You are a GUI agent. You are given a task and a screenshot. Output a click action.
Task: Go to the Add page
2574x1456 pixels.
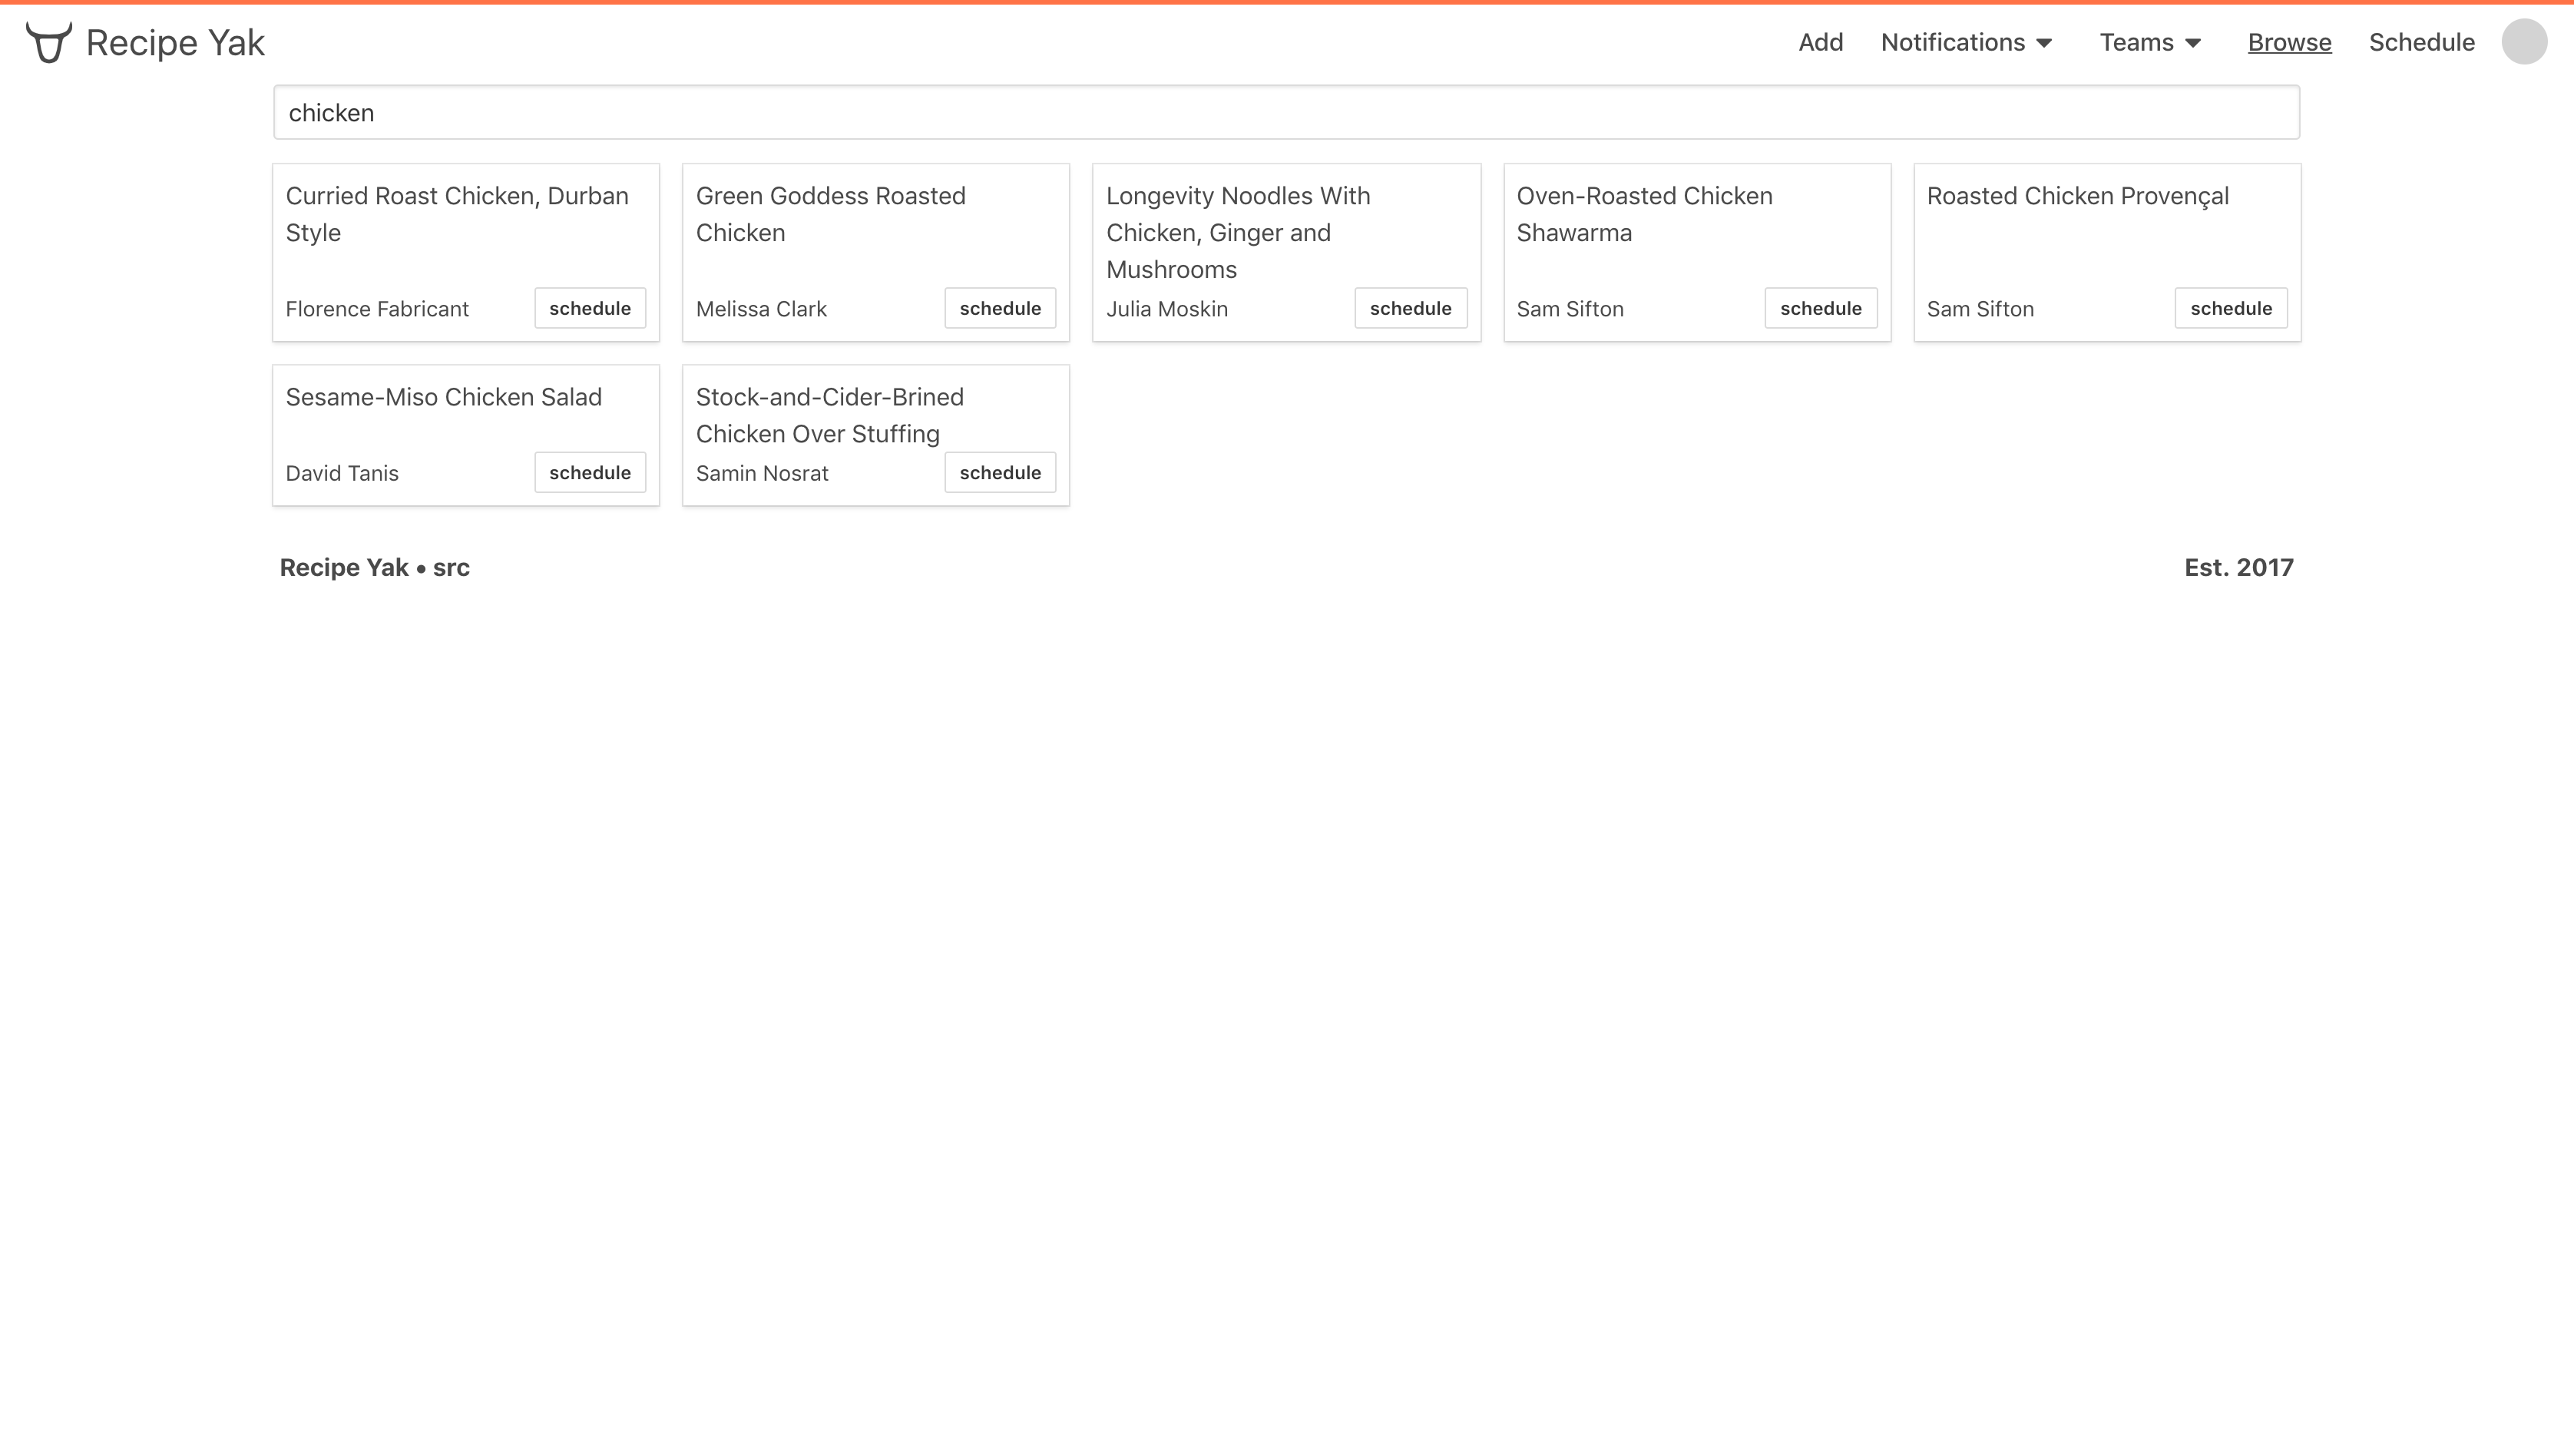point(1820,42)
